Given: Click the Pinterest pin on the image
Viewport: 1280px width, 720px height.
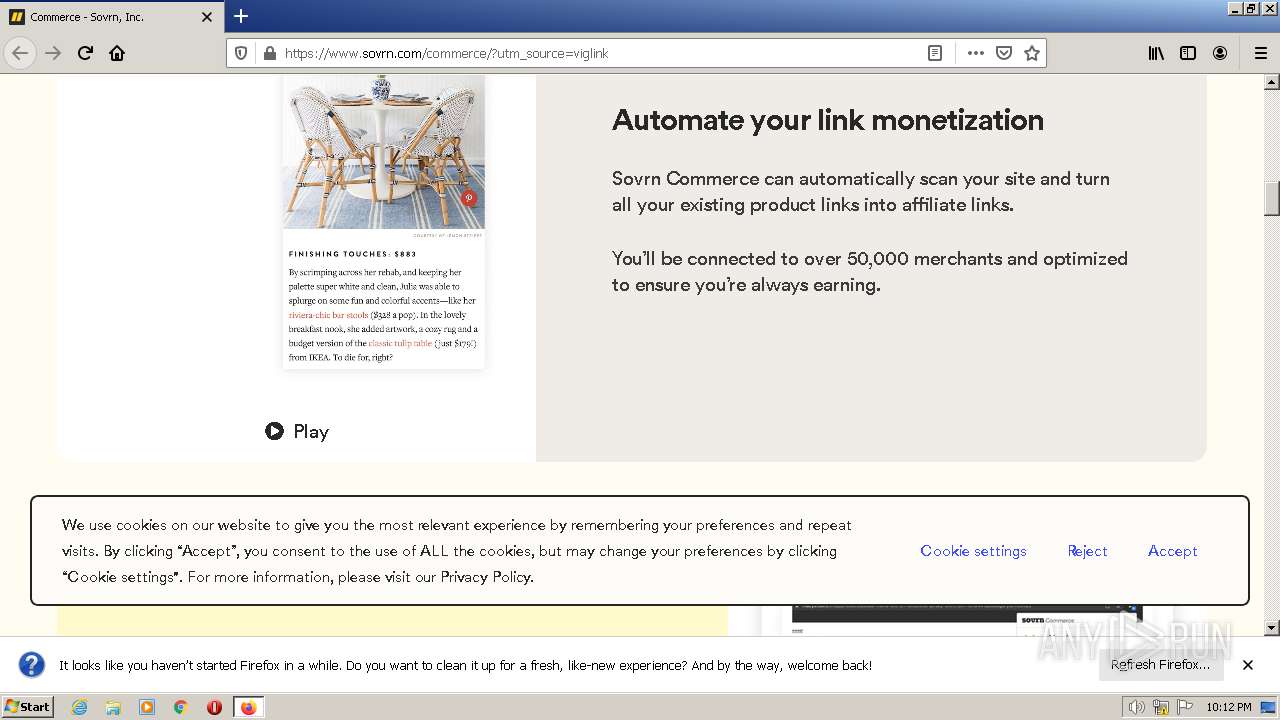Looking at the screenshot, I should [469, 198].
